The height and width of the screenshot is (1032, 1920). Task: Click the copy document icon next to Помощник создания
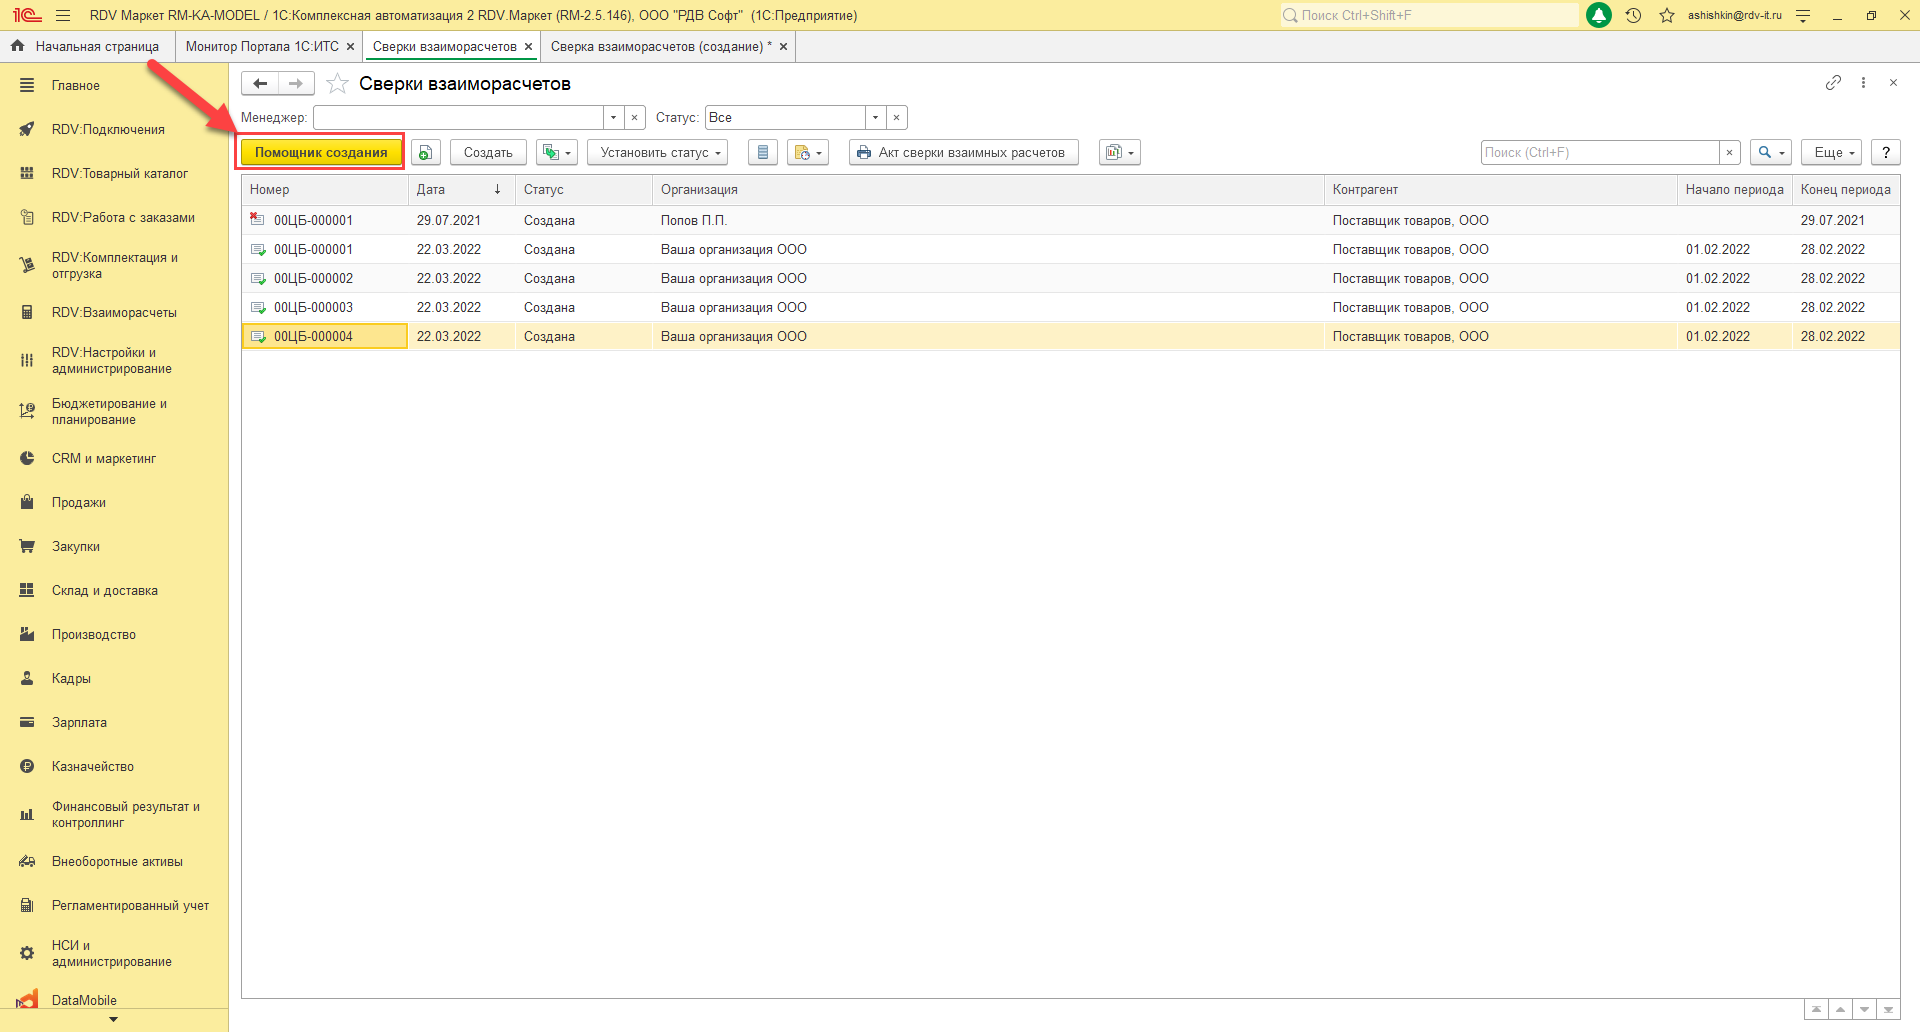click(425, 153)
